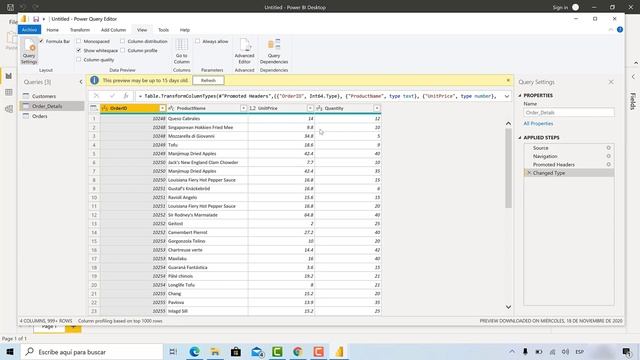The image size is (640, 360).
Task: Click the data grid vertical scrollbar thumb
Action: 508,168
